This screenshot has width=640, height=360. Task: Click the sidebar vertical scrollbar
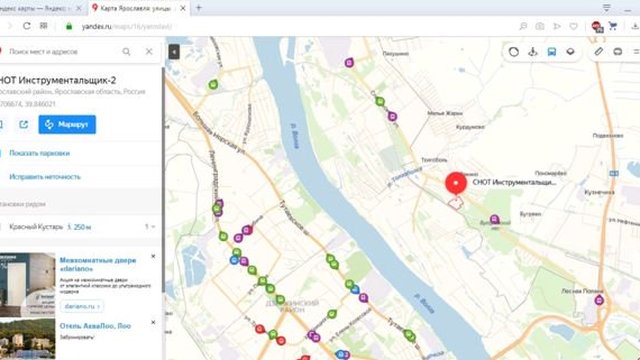(163, 180)
